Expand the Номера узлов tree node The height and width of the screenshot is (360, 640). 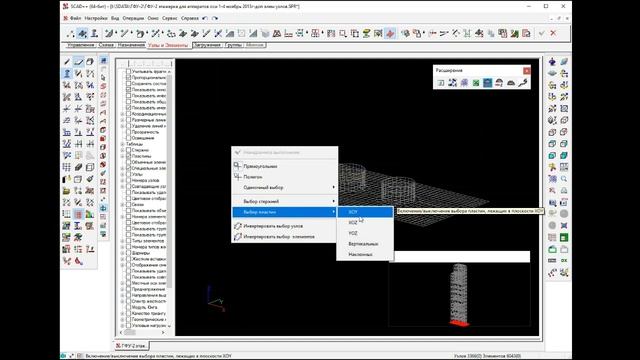[x=122, y=180]
